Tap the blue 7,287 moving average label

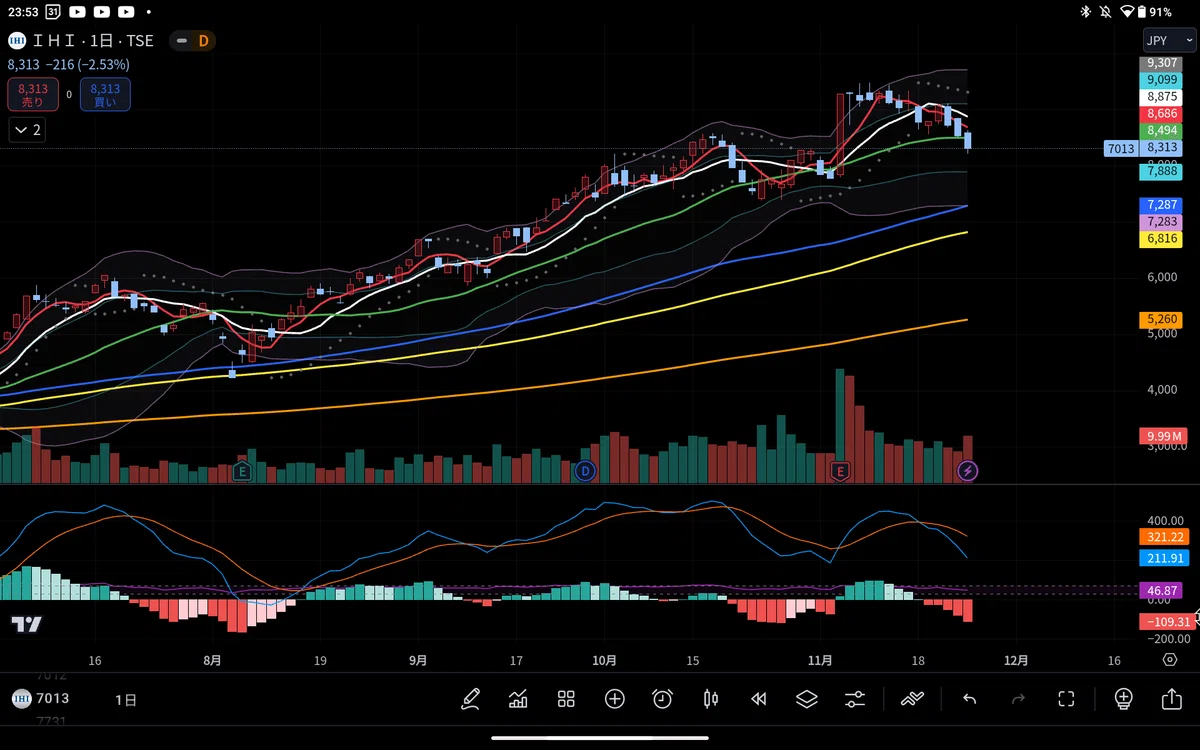point(1161,204)
